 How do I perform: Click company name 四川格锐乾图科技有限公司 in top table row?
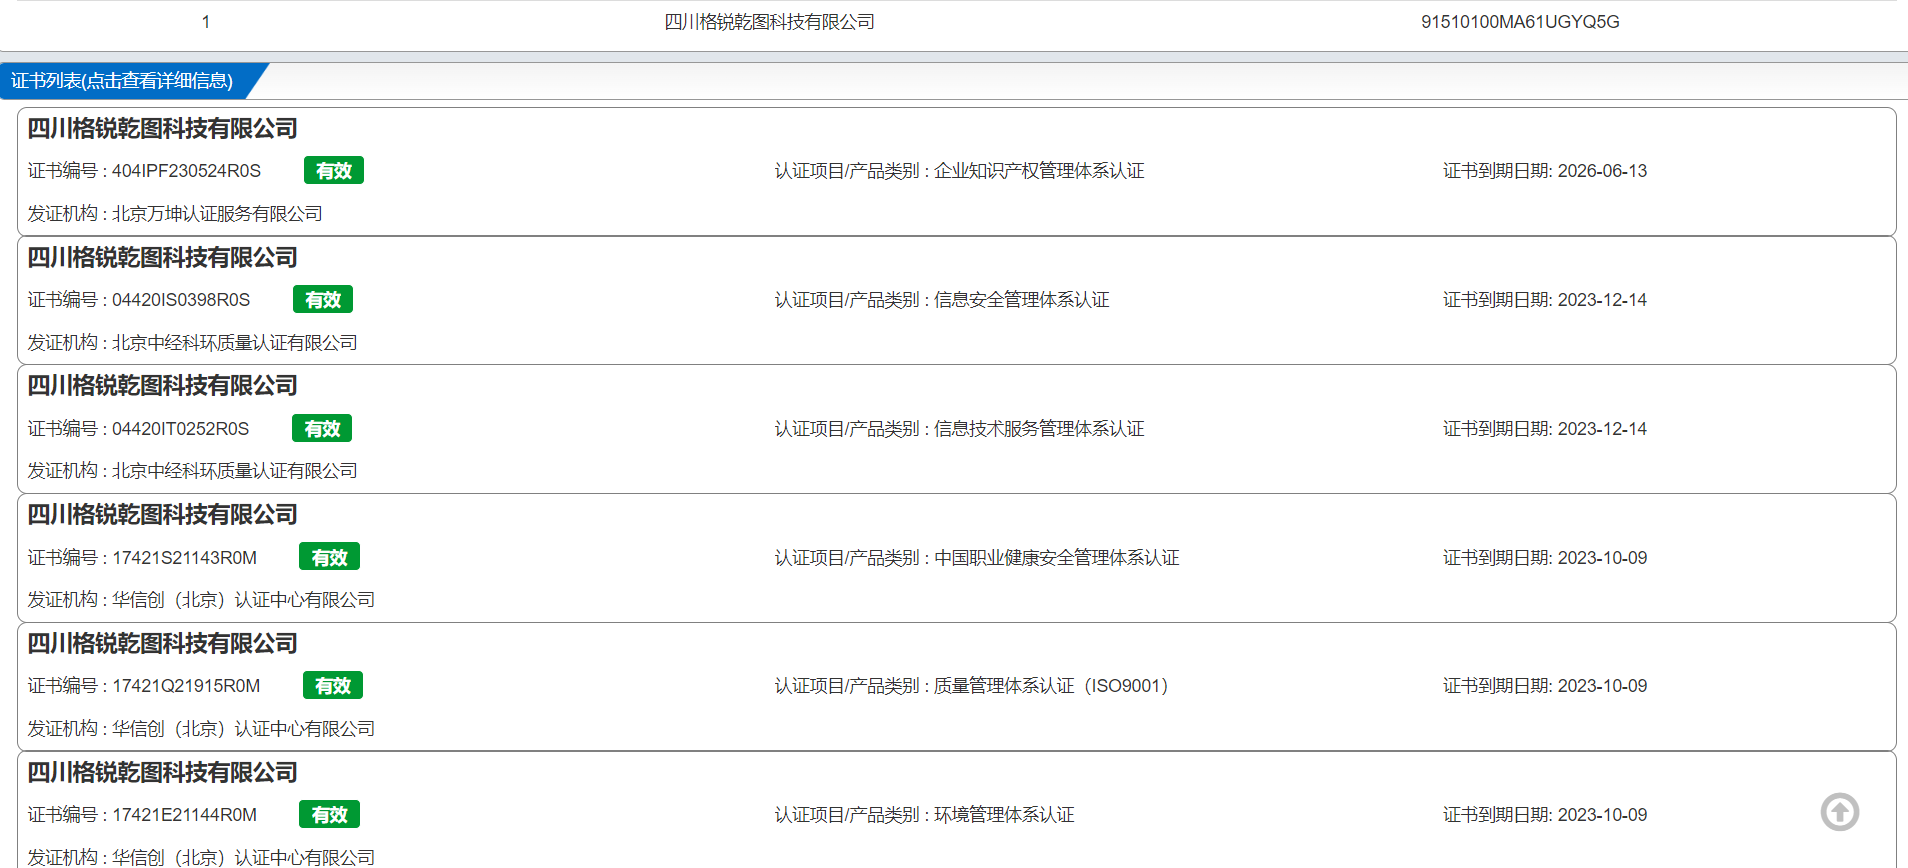(x=770, y=22)
